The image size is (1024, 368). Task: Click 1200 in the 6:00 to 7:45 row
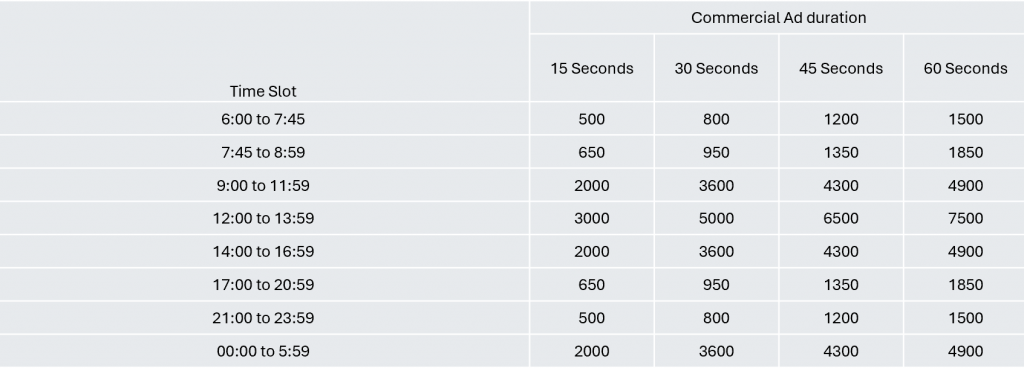841,119
